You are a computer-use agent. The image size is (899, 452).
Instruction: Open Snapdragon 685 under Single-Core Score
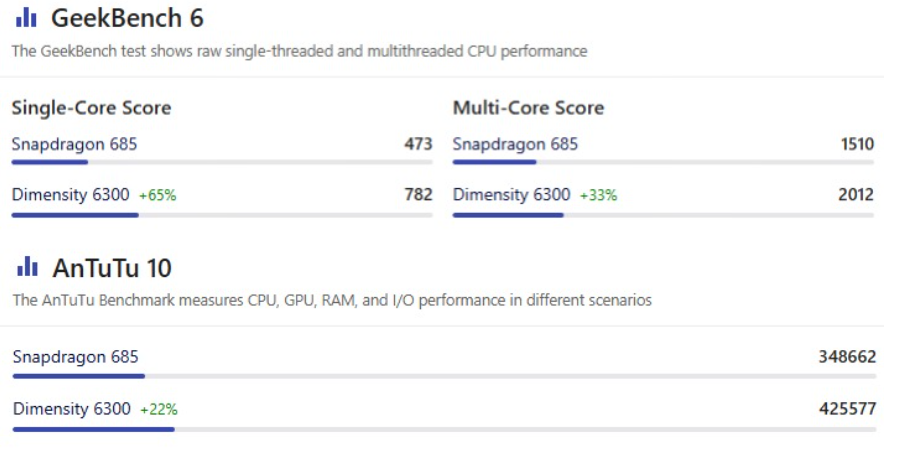74,144
